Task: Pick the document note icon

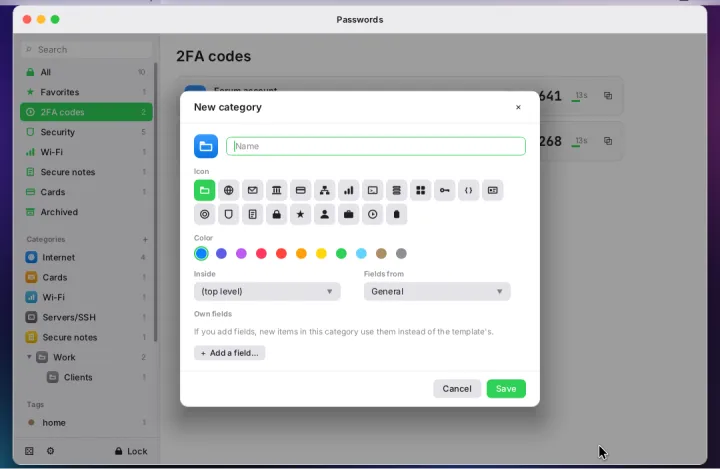Action: (x=253, y=214)
